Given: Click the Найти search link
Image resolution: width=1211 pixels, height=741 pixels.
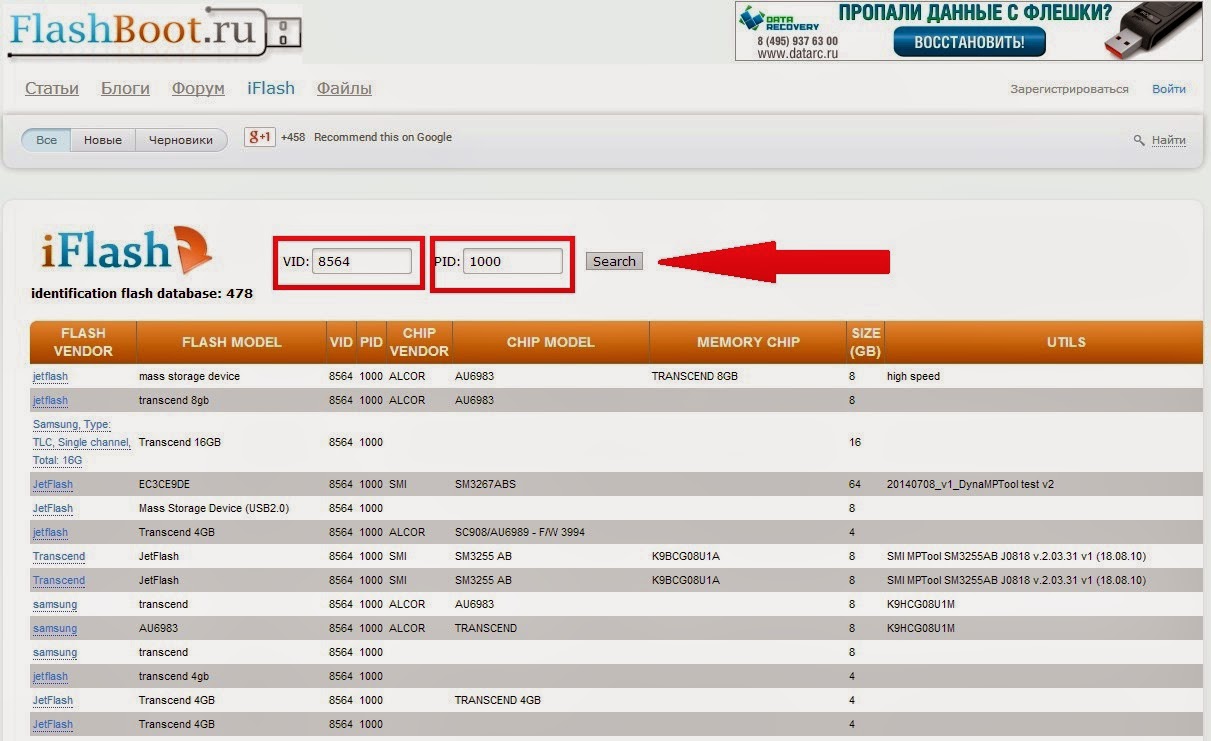Looking at the screenshot, I should pyautogui.click(x=1169, y=141).
